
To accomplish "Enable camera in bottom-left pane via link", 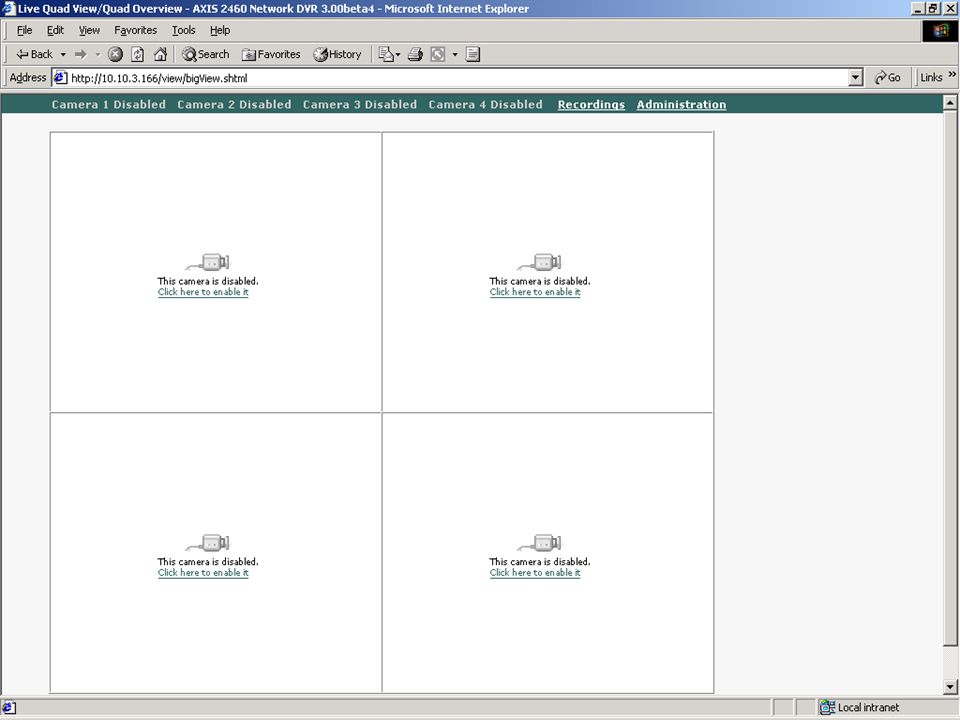I will [203, 572].
